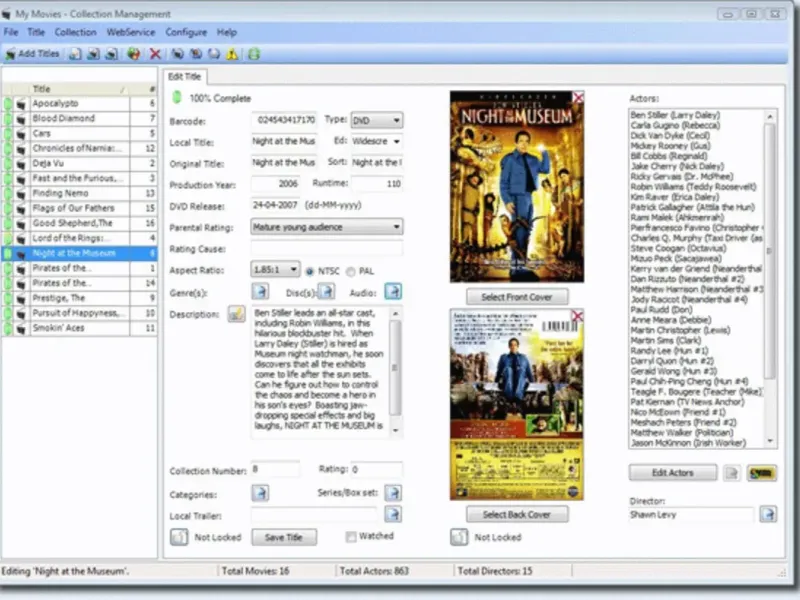Open the Categories editor icon
Viewport: 800px width, 600px height.
260,493
